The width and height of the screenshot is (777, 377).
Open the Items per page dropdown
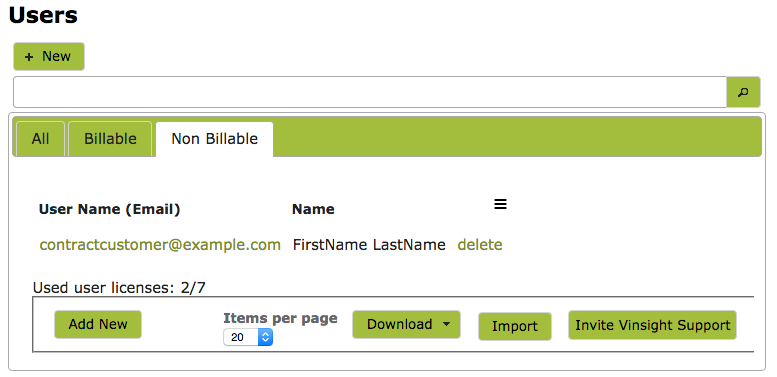point(248,337)
